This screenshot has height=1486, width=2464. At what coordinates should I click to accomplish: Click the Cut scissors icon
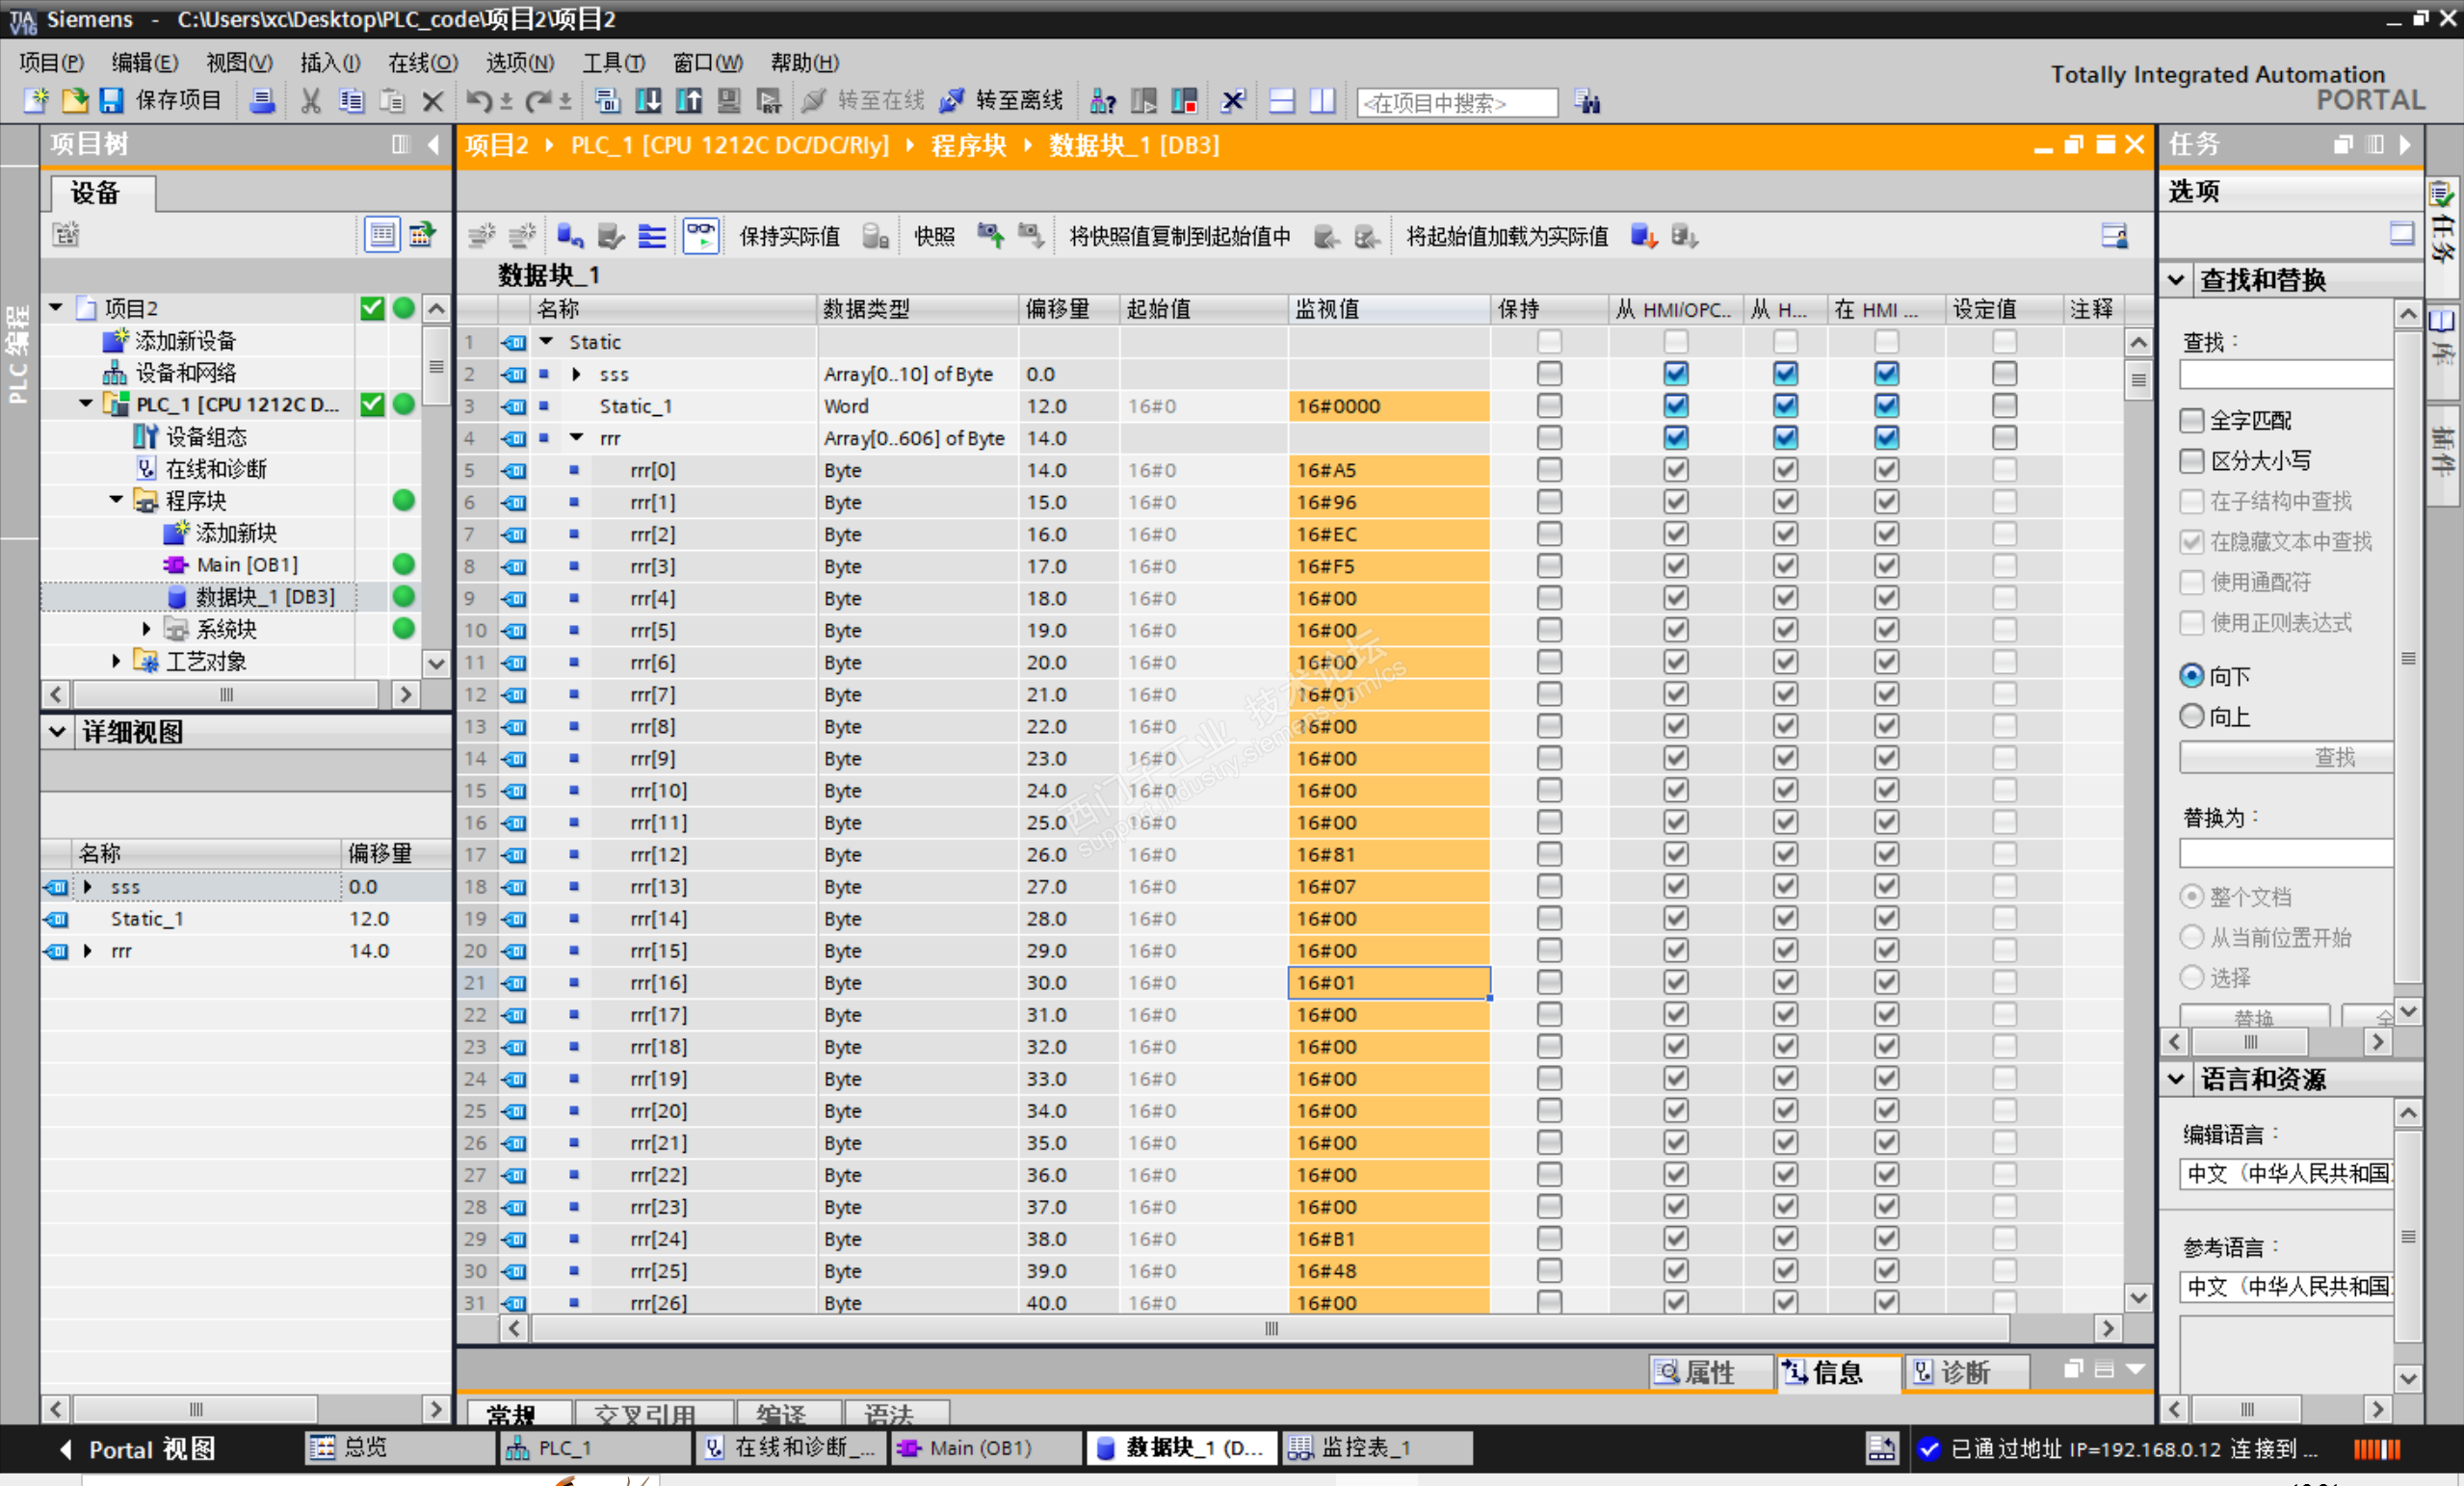(311, 100)
